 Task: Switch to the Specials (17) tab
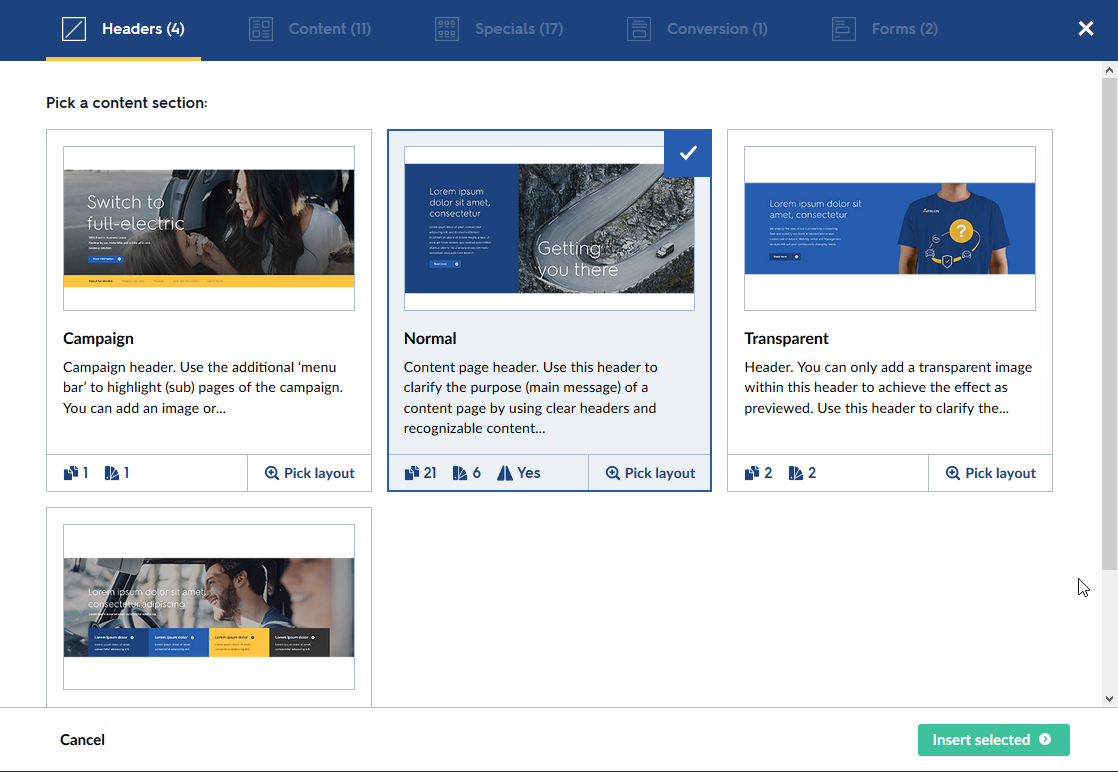click(499, 29)
